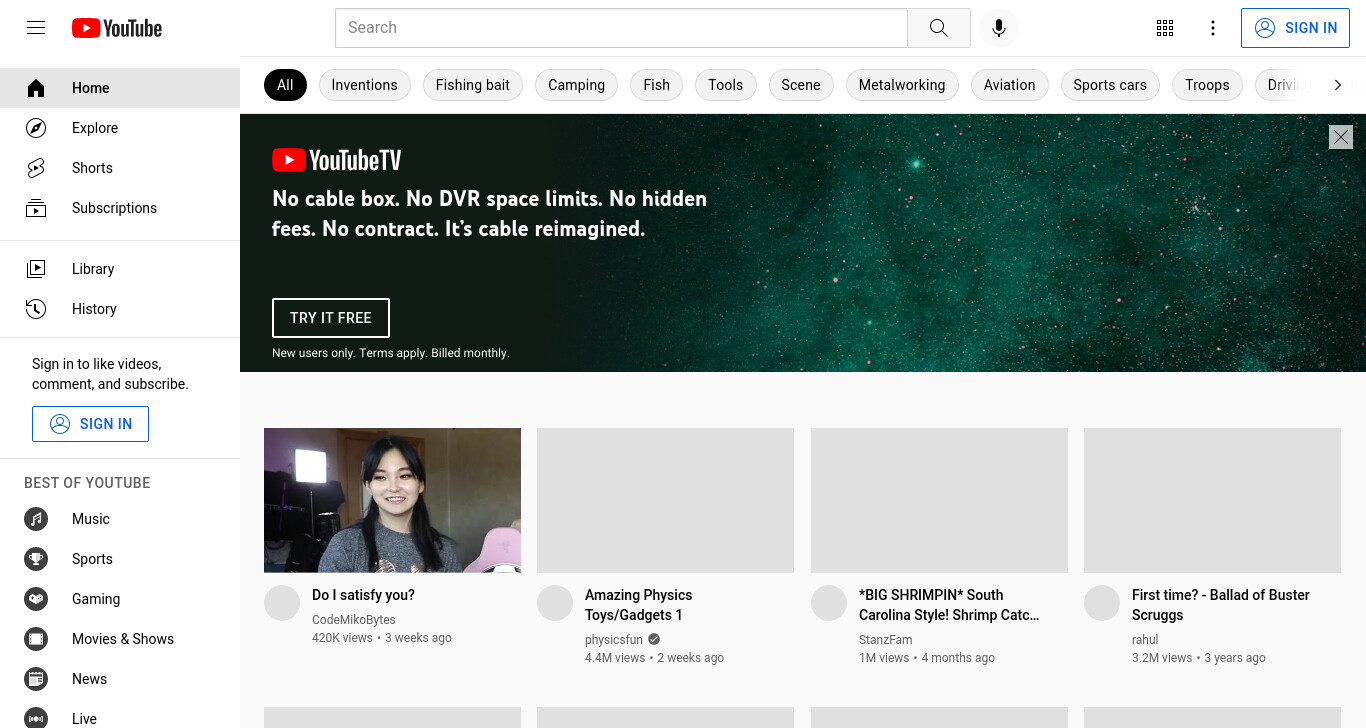Select the Inventions filter chip
1366x728 pixels.
[x=364, y=85]
